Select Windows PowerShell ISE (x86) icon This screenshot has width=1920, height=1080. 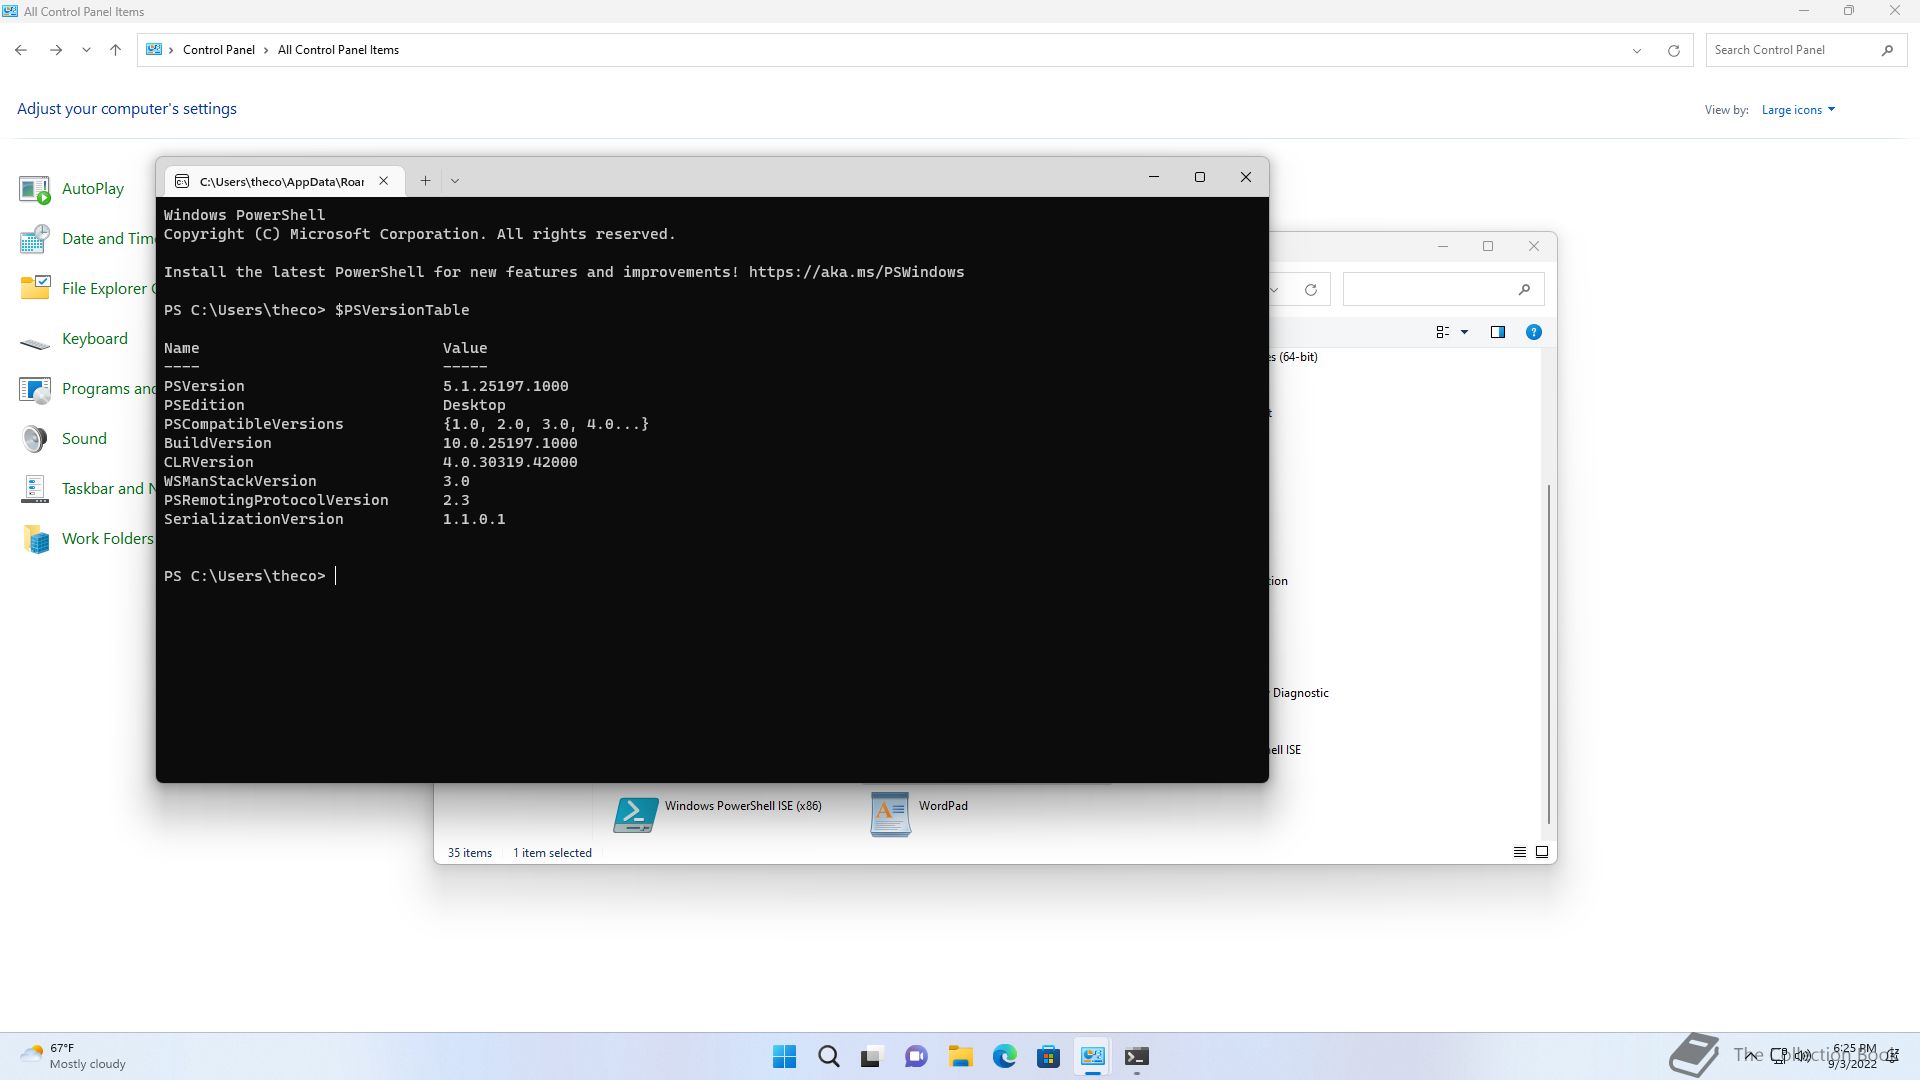pos(635,814)
